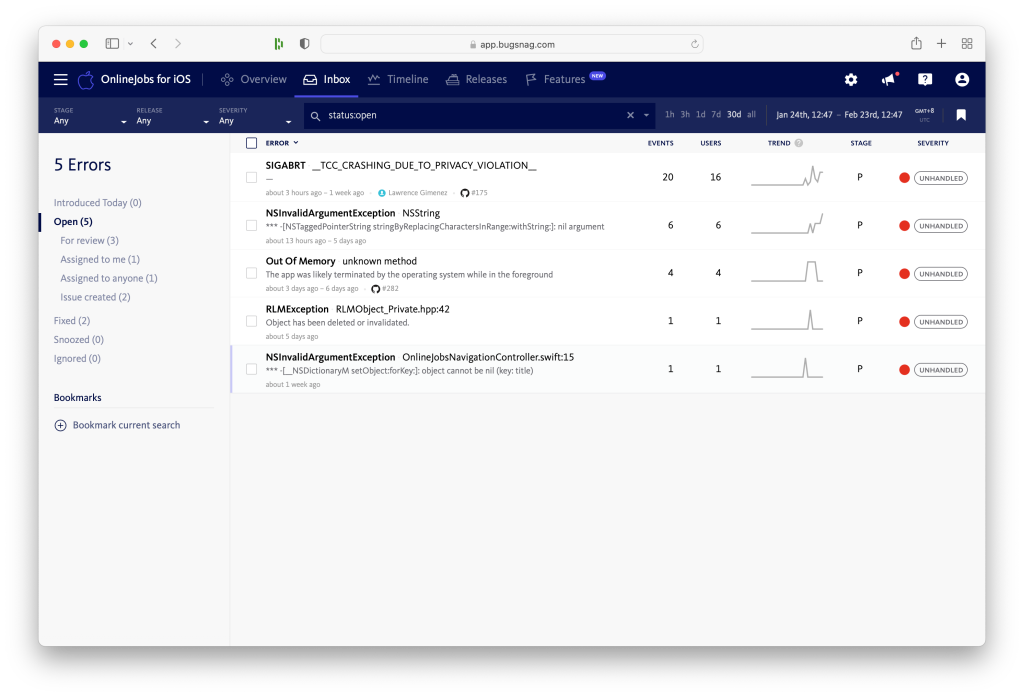Click the status:open search field
This screenshot has height=697, width=1024.
(x=470, y=116)
